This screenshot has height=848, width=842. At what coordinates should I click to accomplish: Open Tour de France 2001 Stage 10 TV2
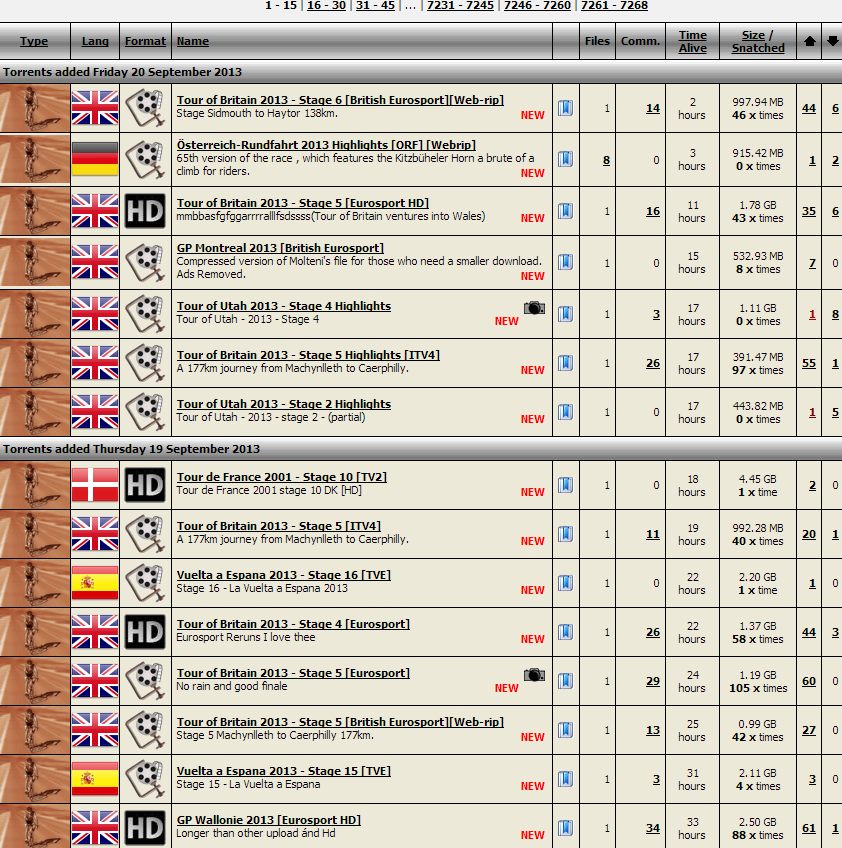282,477
